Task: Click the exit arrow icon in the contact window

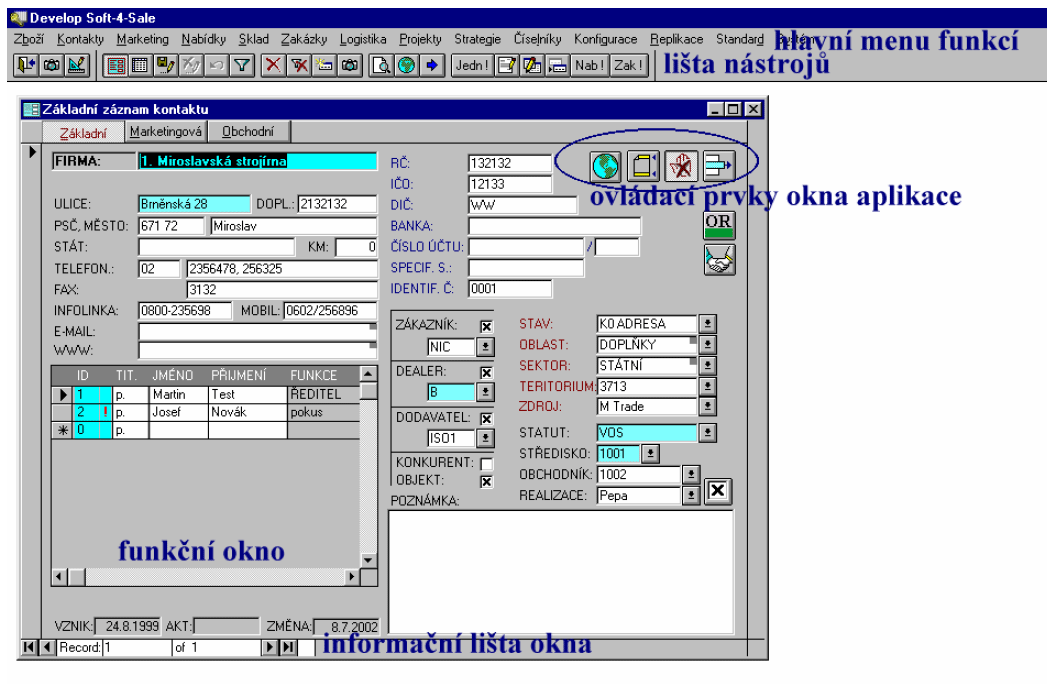Action: (x=719, y=166)
